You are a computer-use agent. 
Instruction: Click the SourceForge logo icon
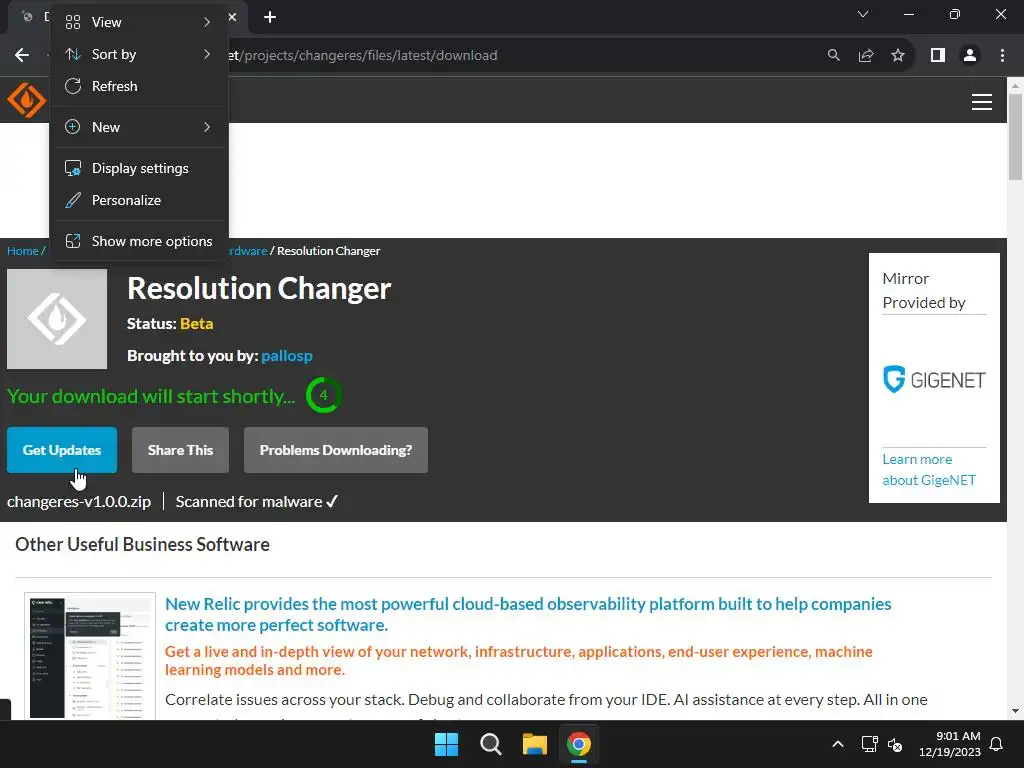(25, 101)
